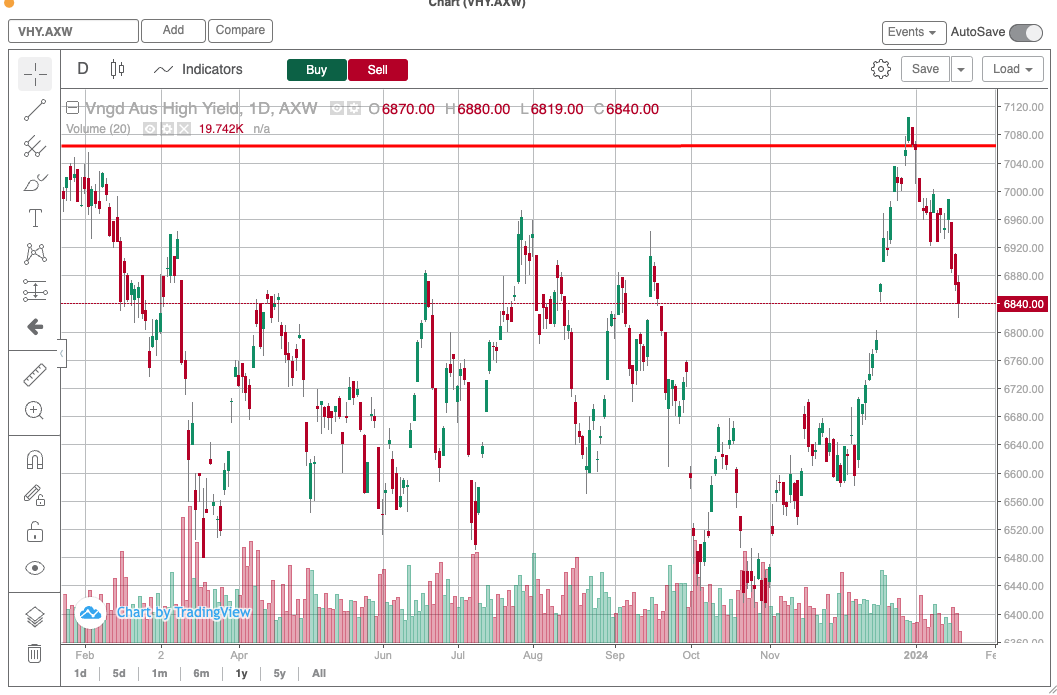The width and height of the screenshot is (1057, 695).
Task: Click the 2024 label on time axis
Action: [x=915, y=655]
